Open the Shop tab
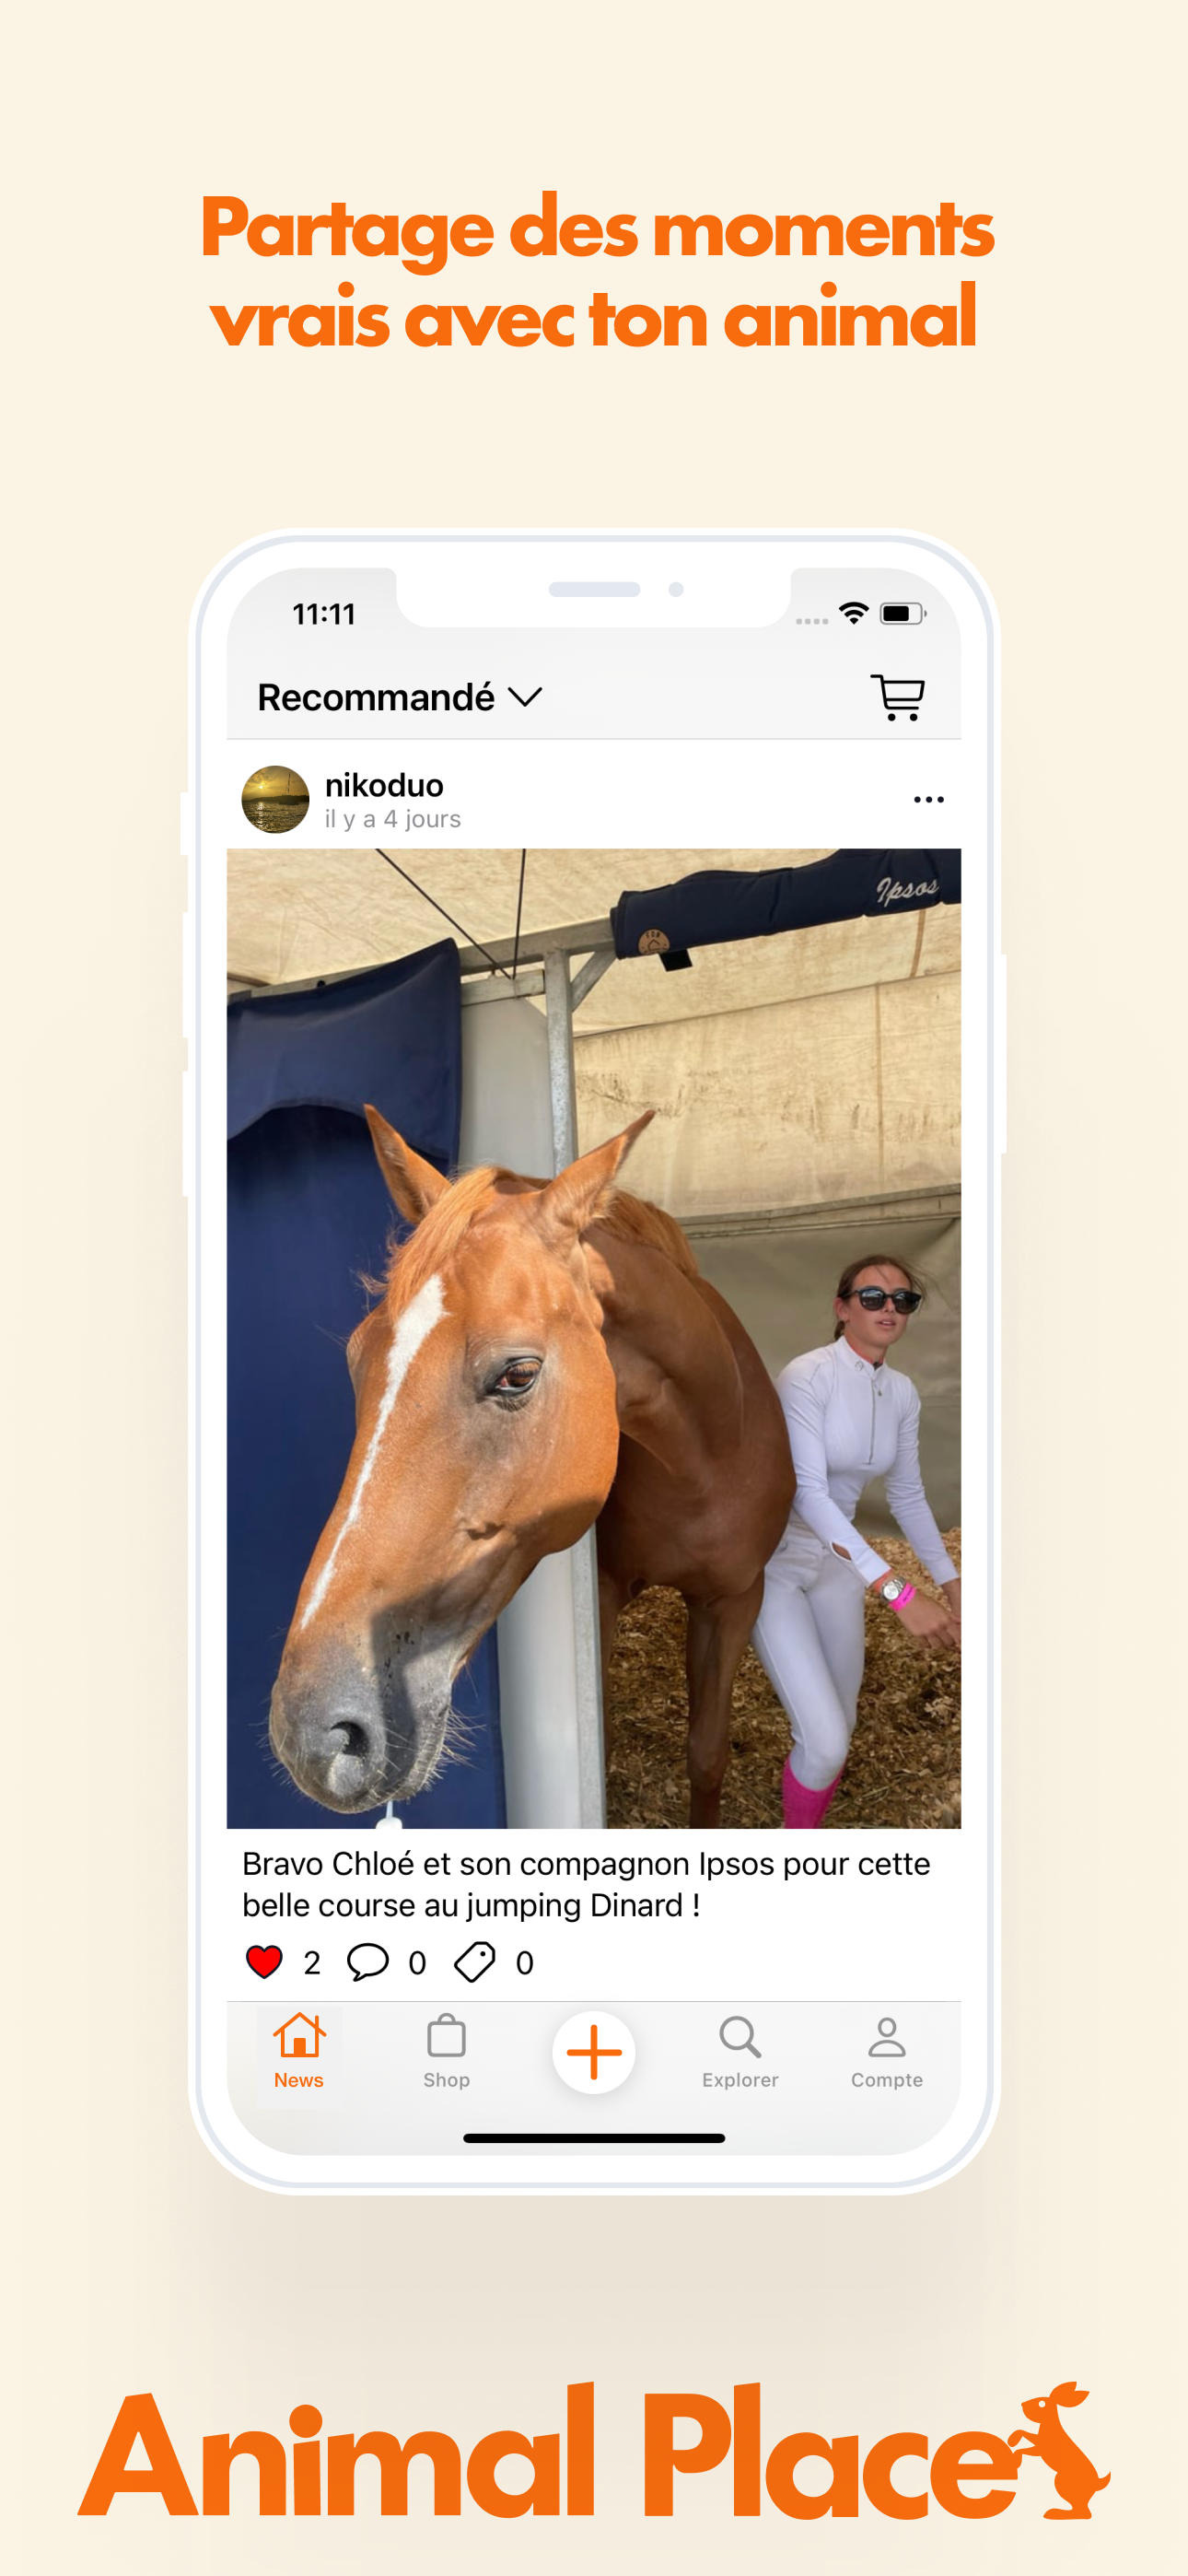 point(446,2052)
